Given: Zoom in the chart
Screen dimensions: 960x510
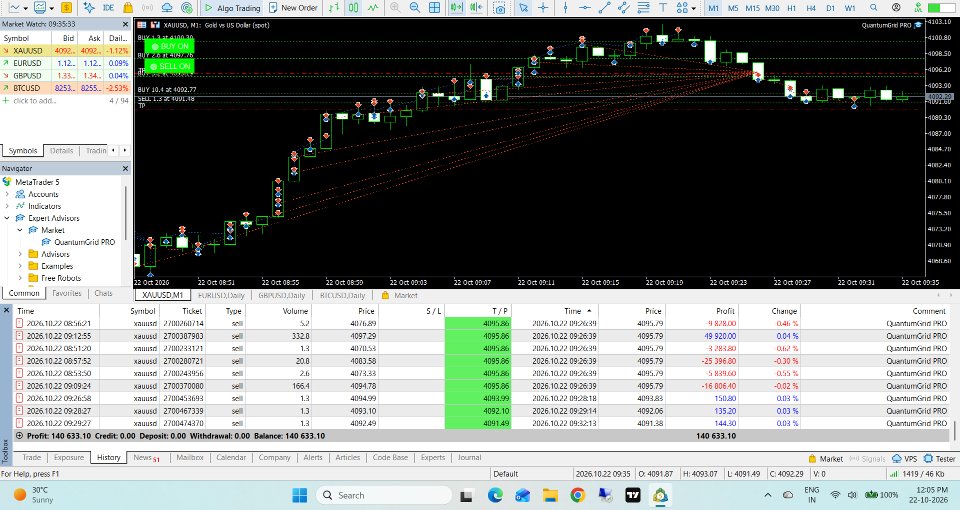Looking at the screenshot, I should 395,7.
